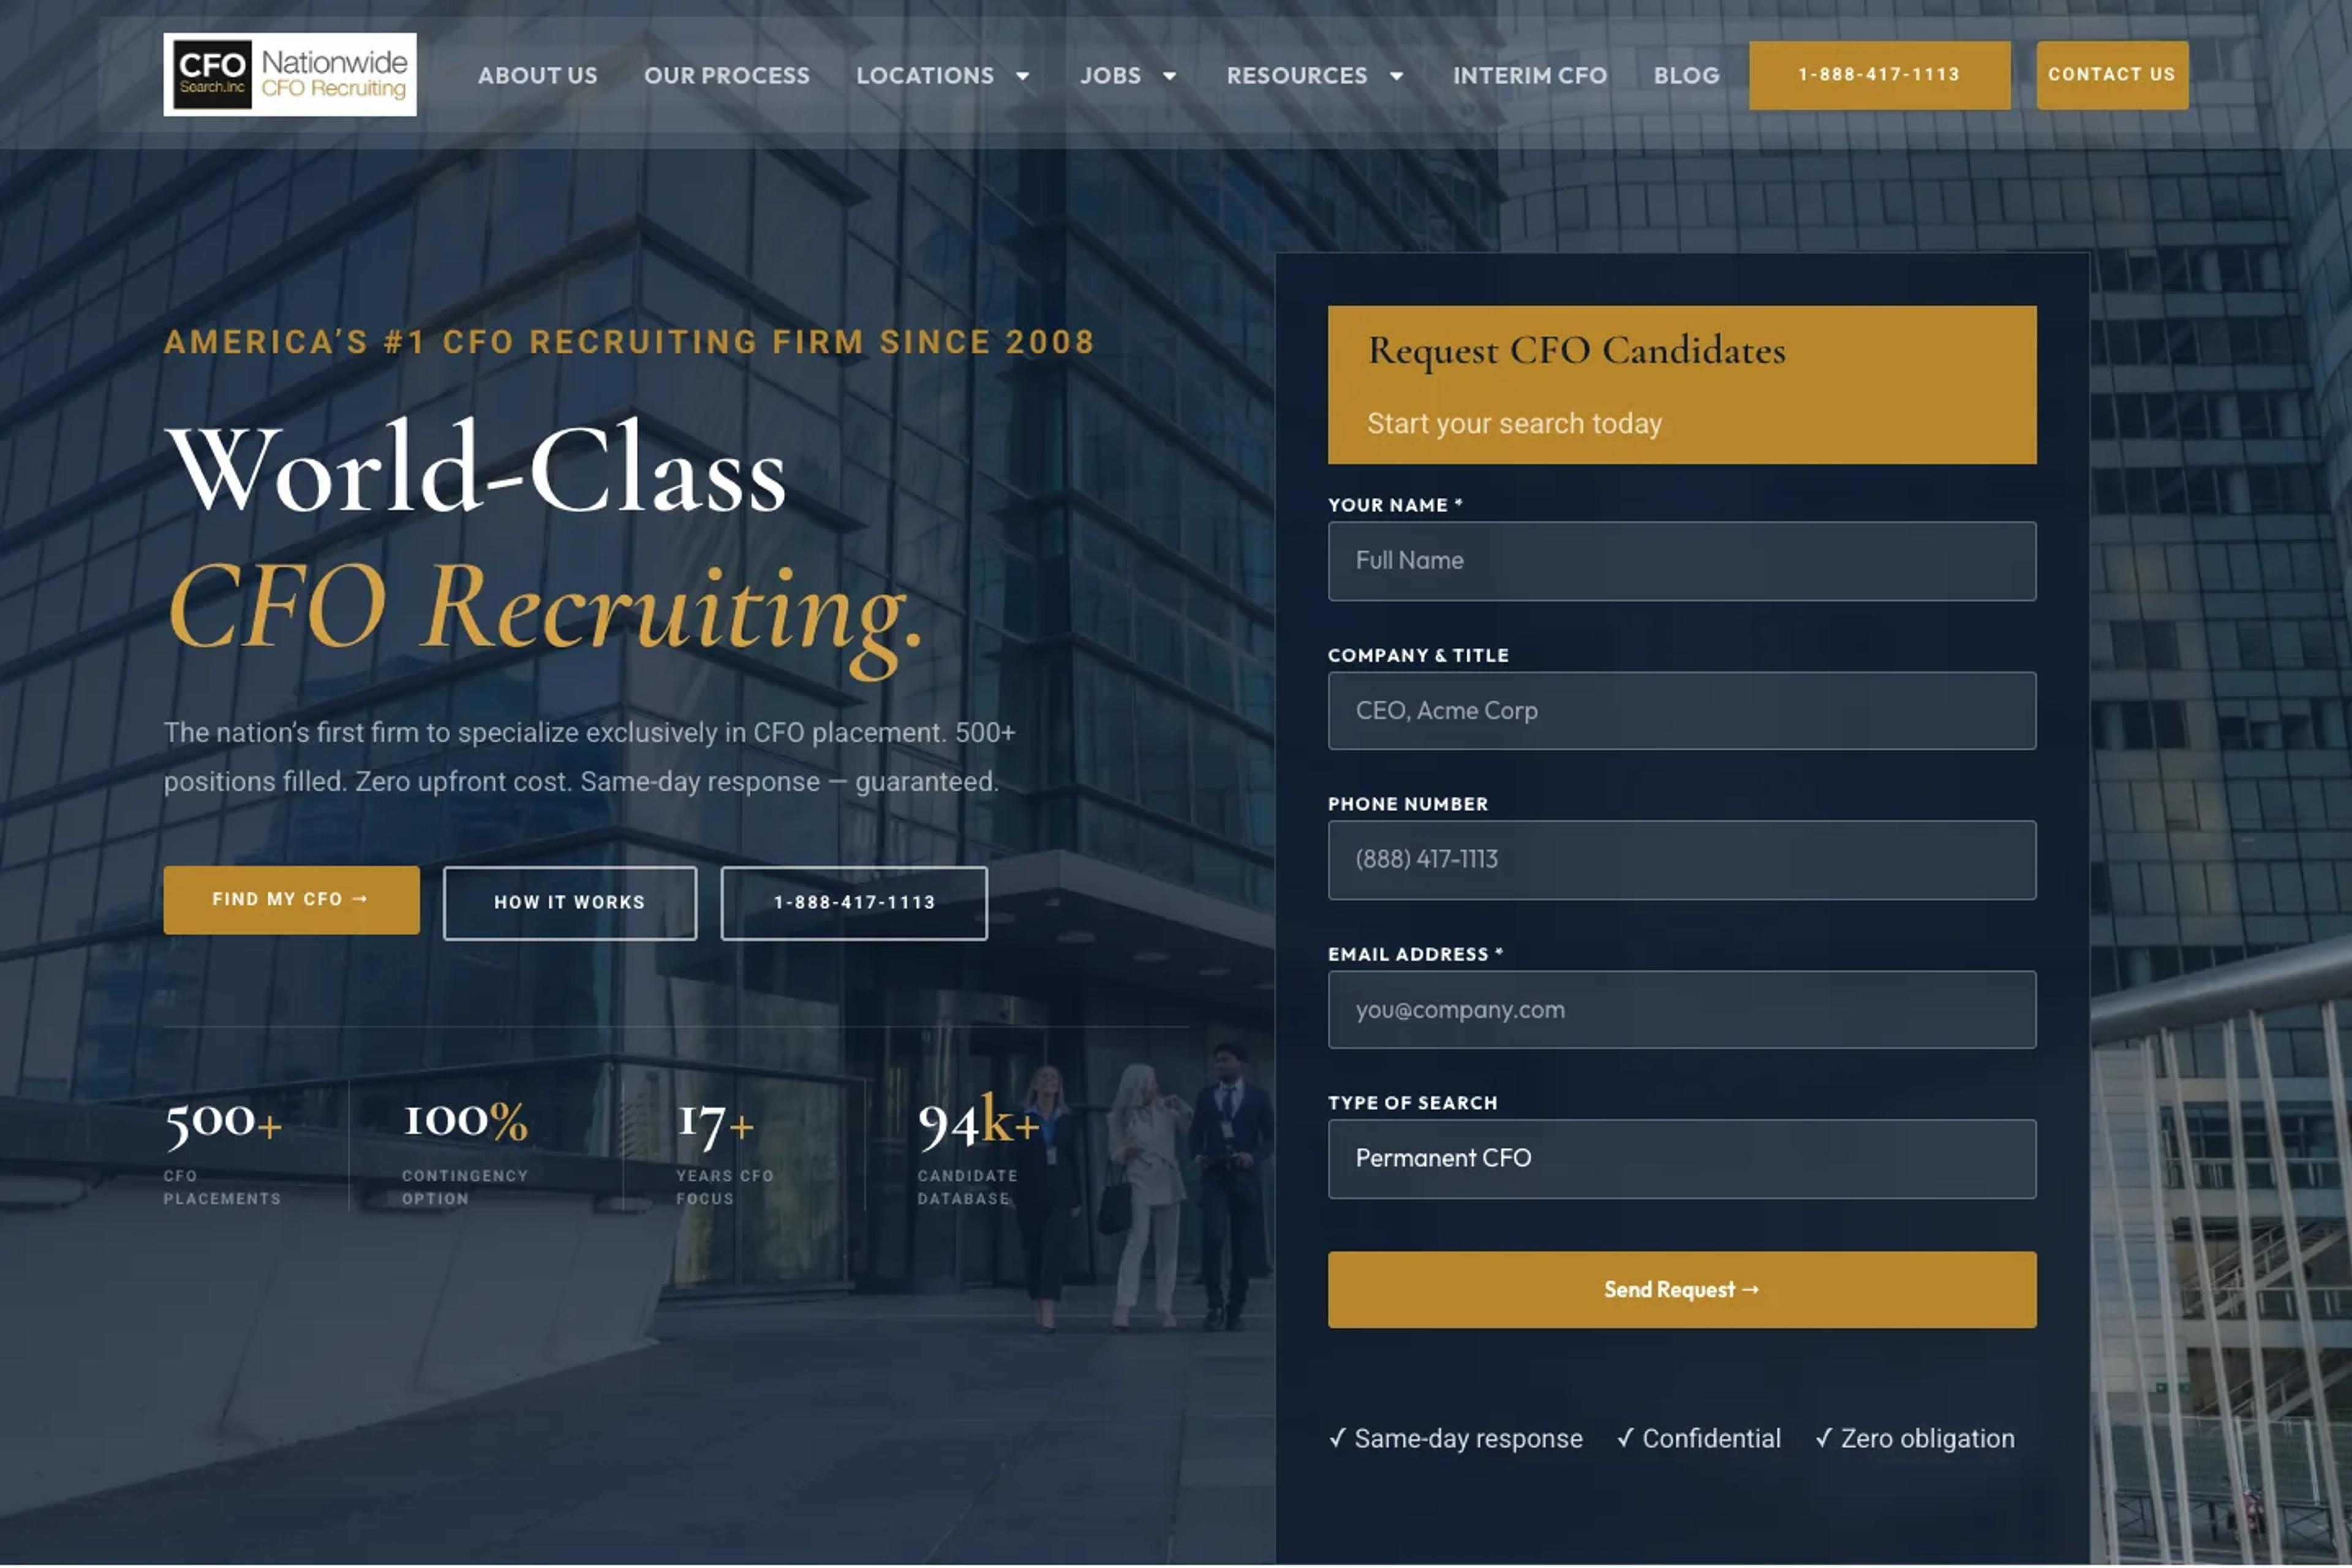This screenshot has width=2352, height=1568.
Task: Open the Jobs menu item
Action: coord(1110,76)
